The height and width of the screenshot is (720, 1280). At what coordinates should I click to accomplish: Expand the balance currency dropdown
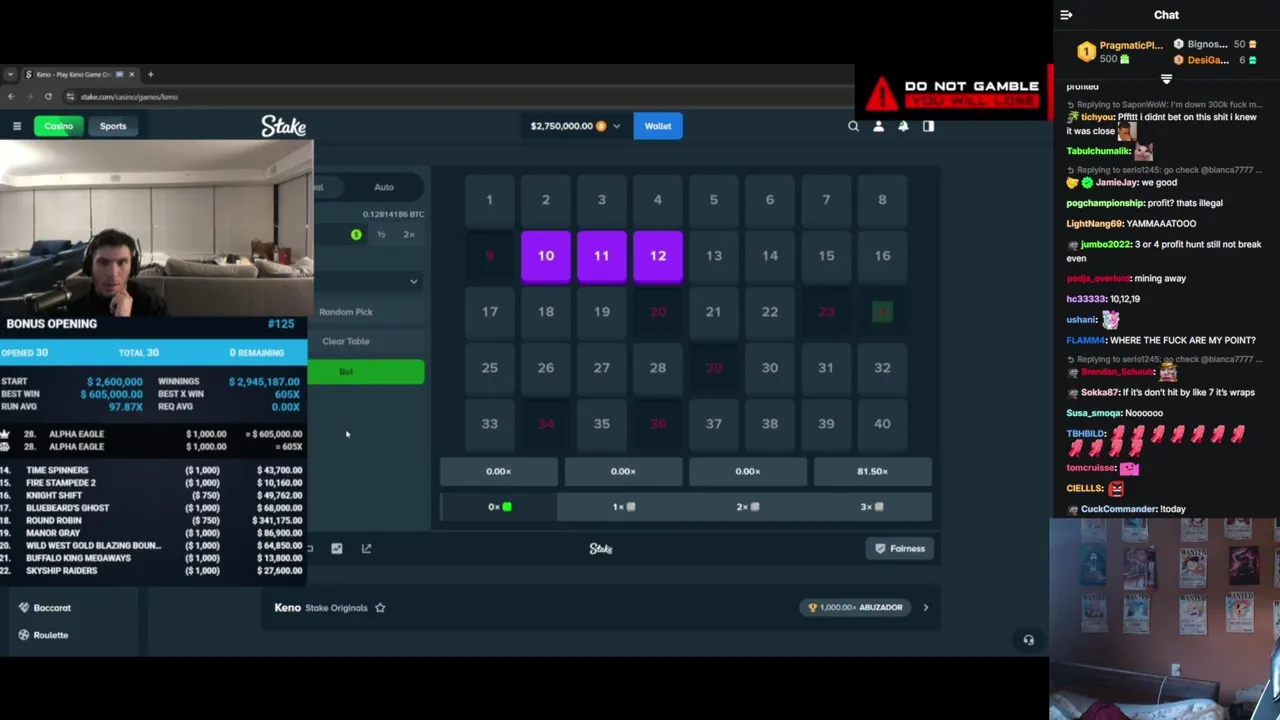(616, 126)
